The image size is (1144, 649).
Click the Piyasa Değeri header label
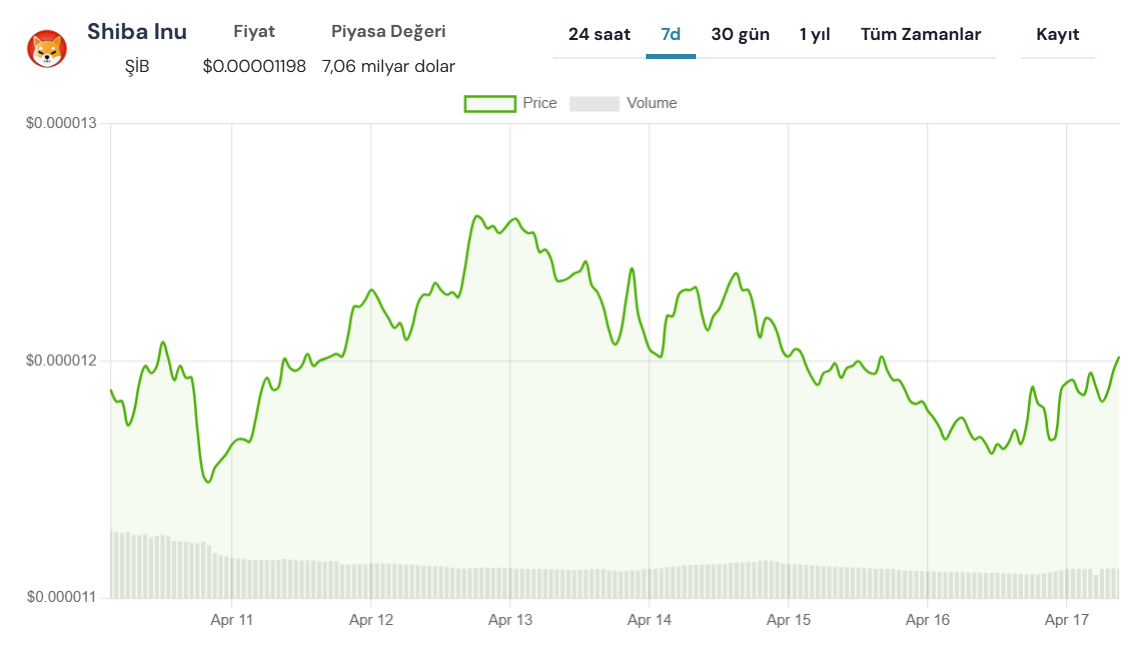[x=388, y=32]
